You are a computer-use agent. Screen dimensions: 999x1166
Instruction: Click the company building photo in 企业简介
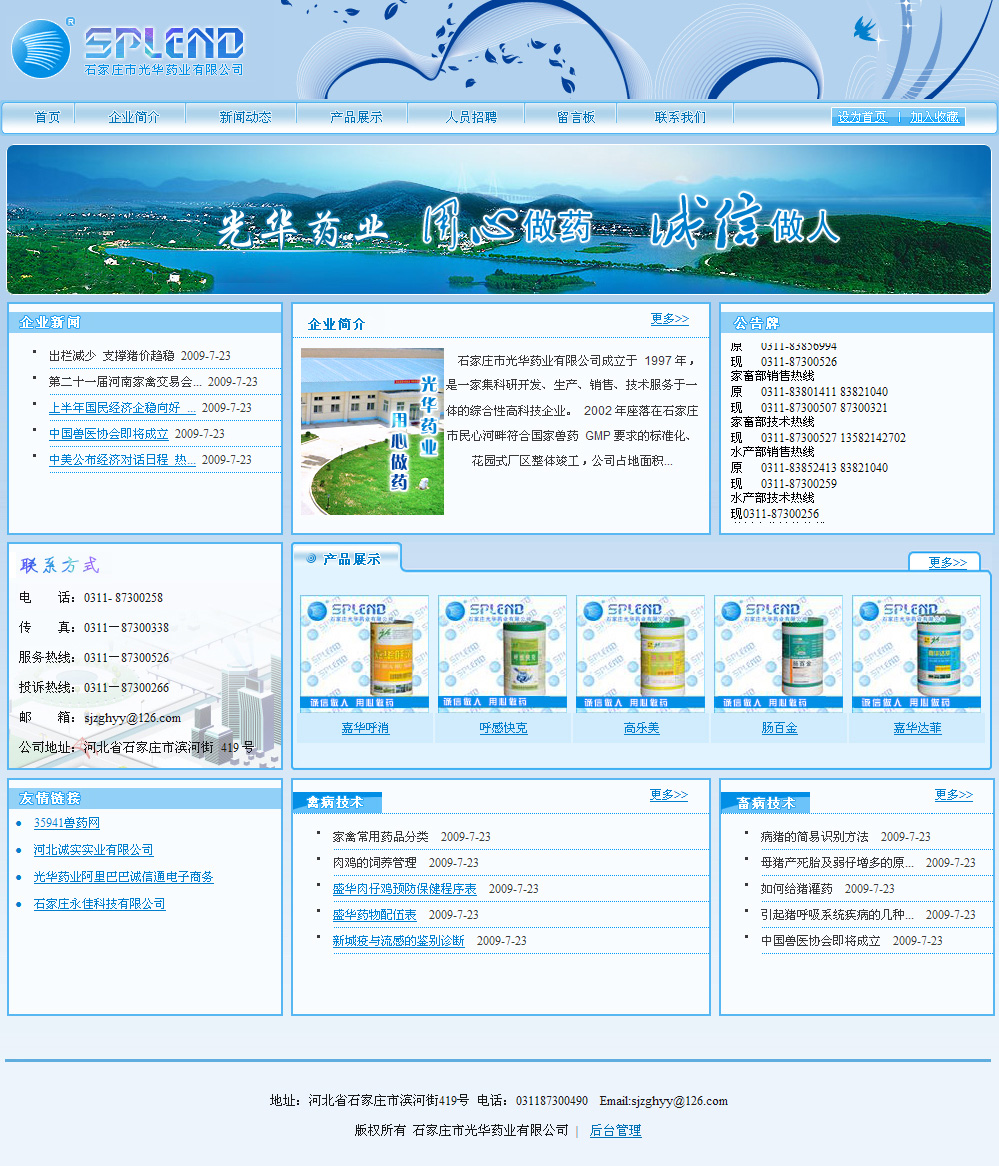(372, 431)
